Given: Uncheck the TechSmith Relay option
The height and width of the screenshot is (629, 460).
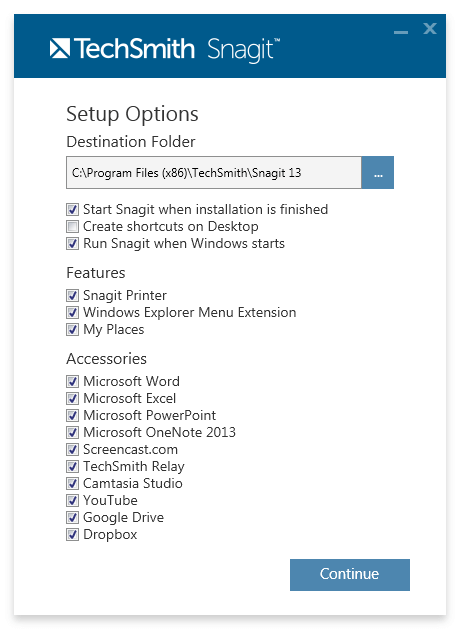Looking at the screenshot, I should [73, 467].
